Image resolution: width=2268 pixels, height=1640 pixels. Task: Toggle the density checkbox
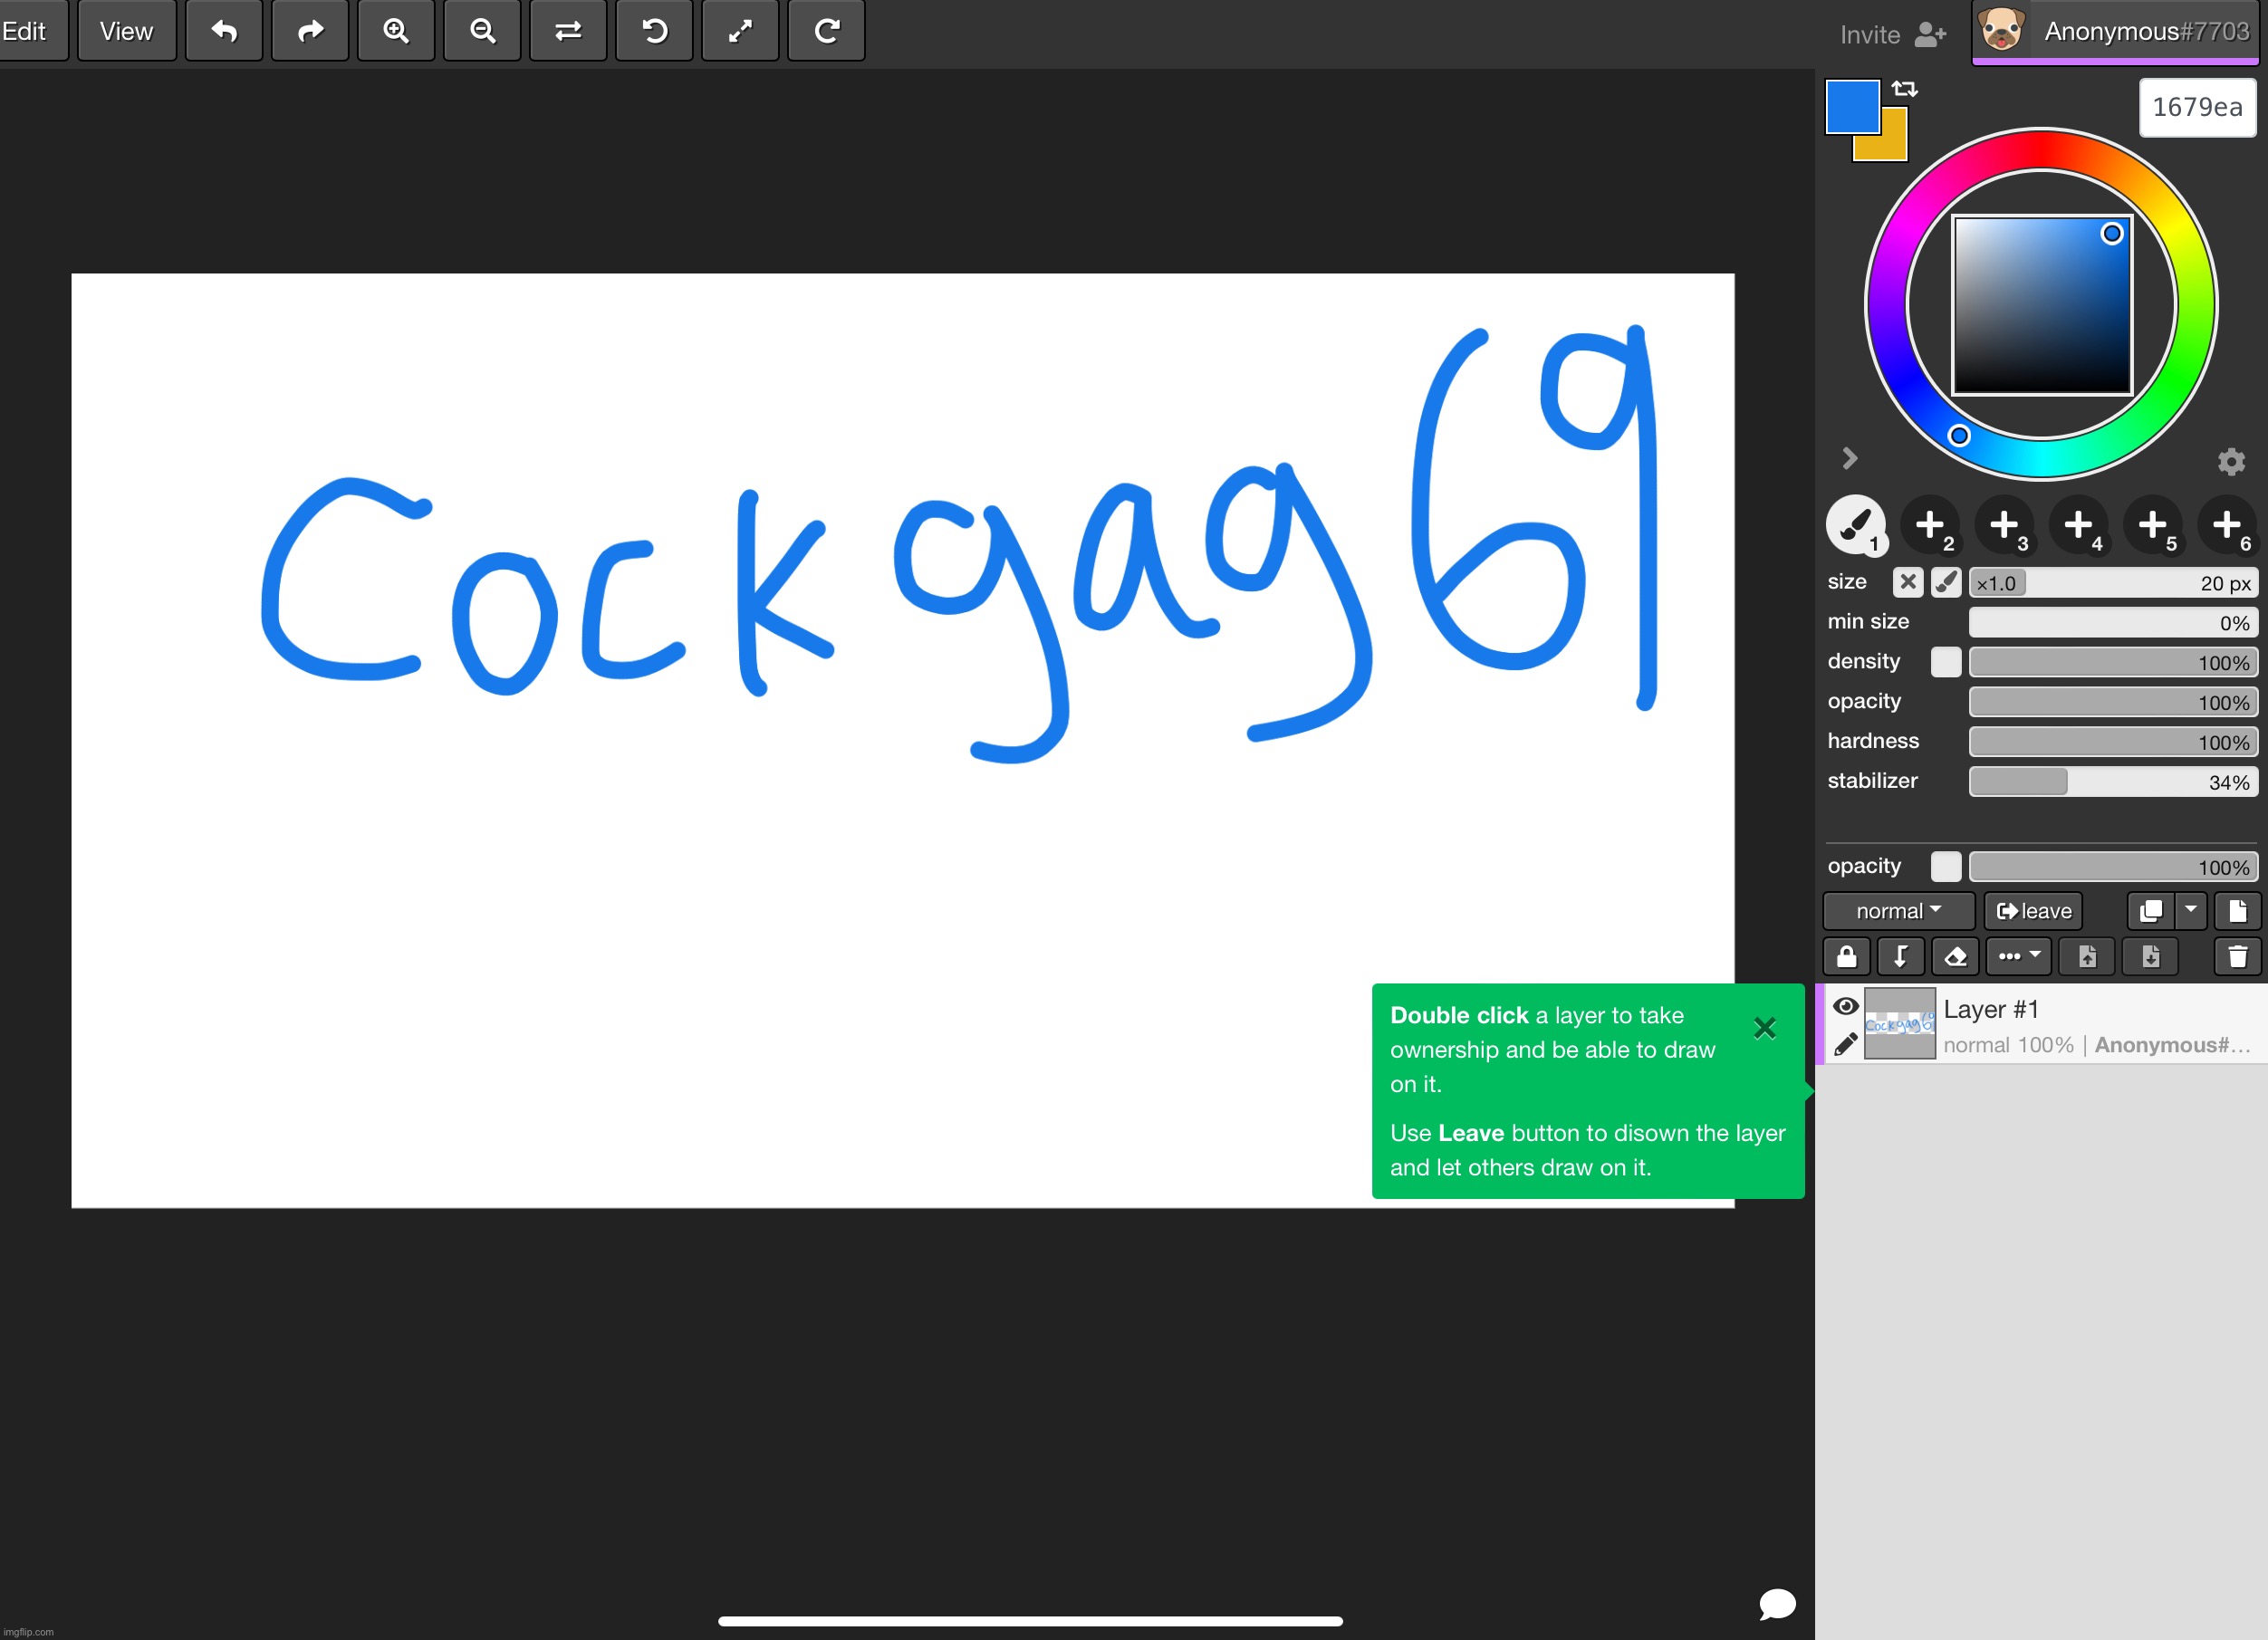tap(1946, 662)
